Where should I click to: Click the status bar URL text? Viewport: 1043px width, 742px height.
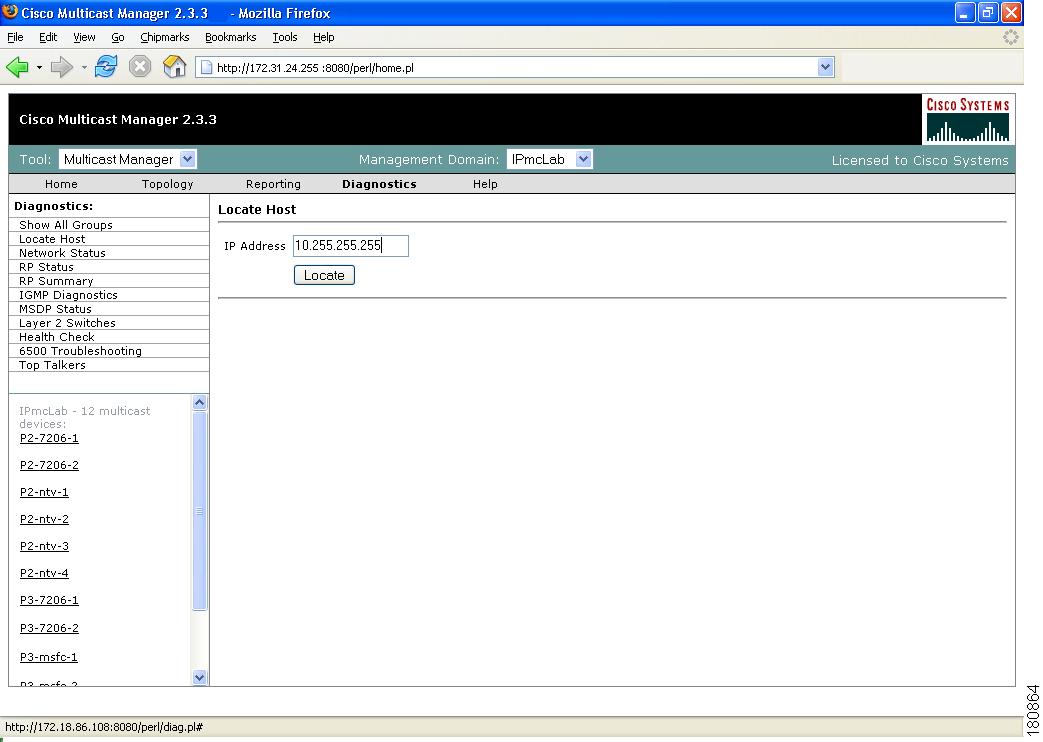click(x=104, y=727)
